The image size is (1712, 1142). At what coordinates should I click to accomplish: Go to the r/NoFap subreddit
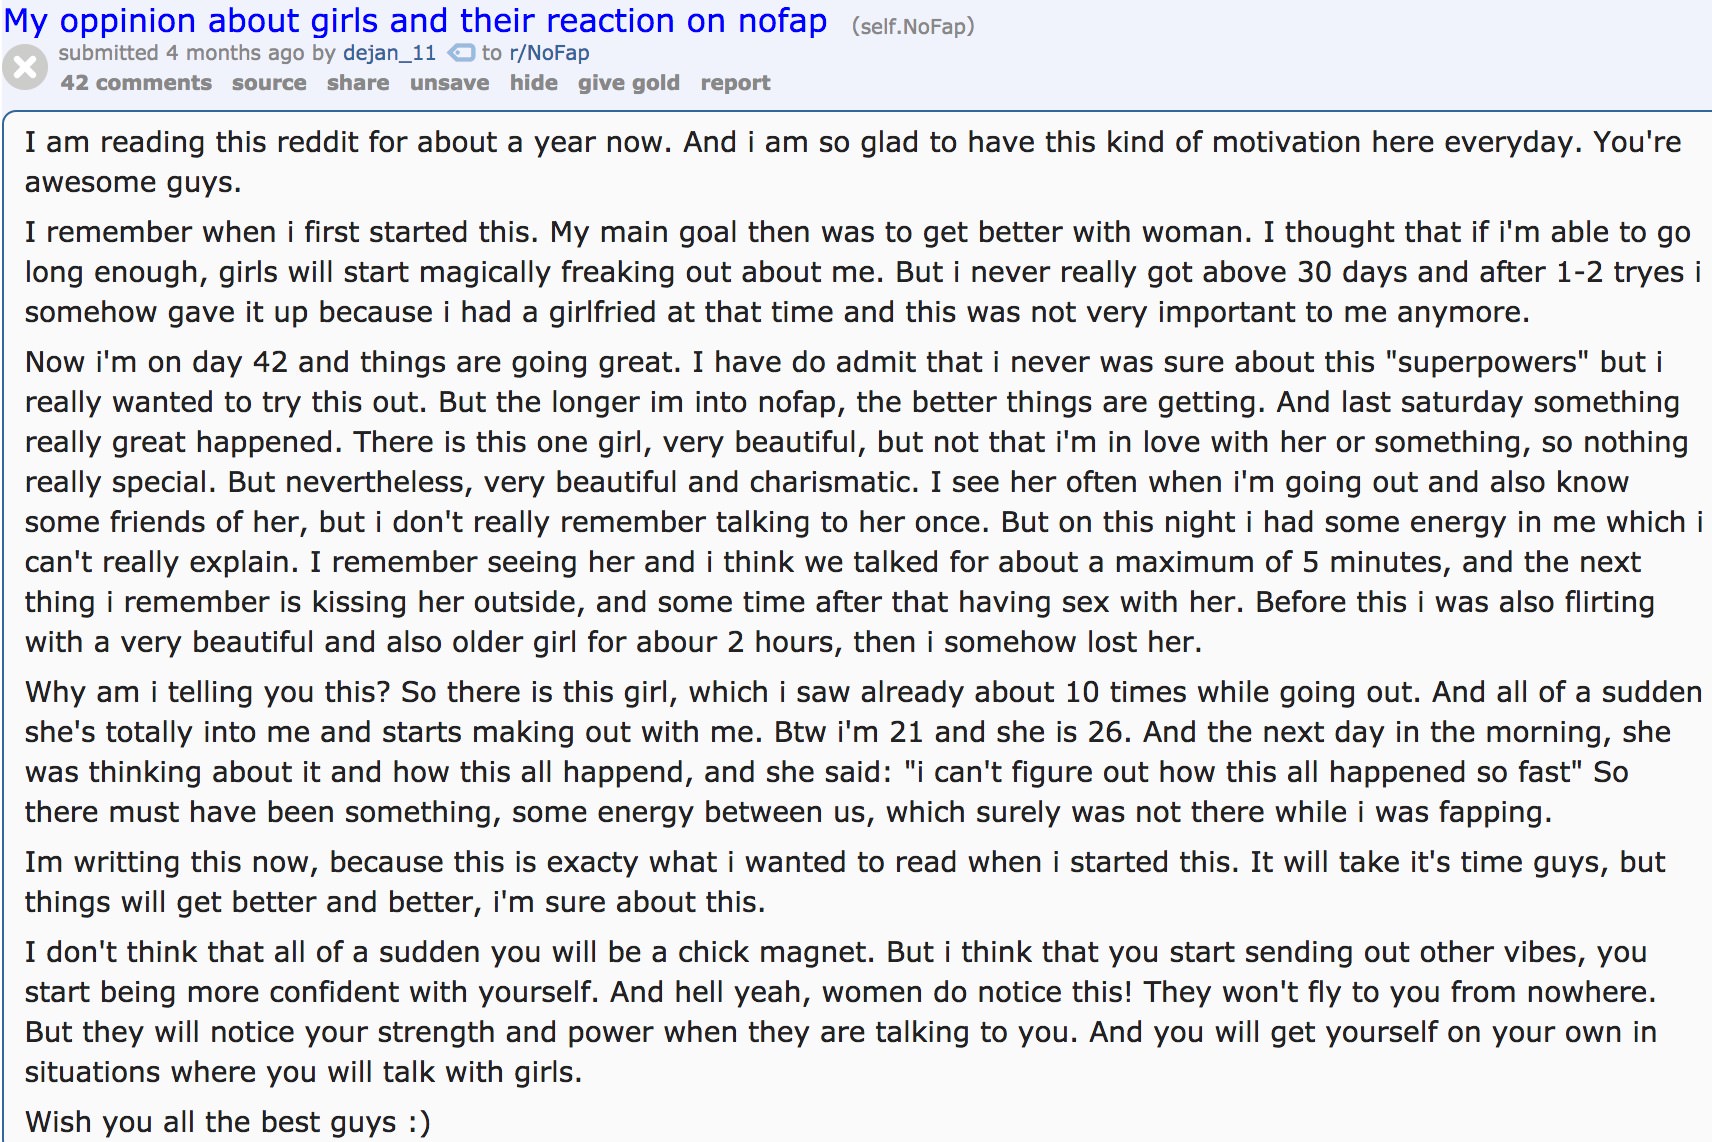[549, 53]
